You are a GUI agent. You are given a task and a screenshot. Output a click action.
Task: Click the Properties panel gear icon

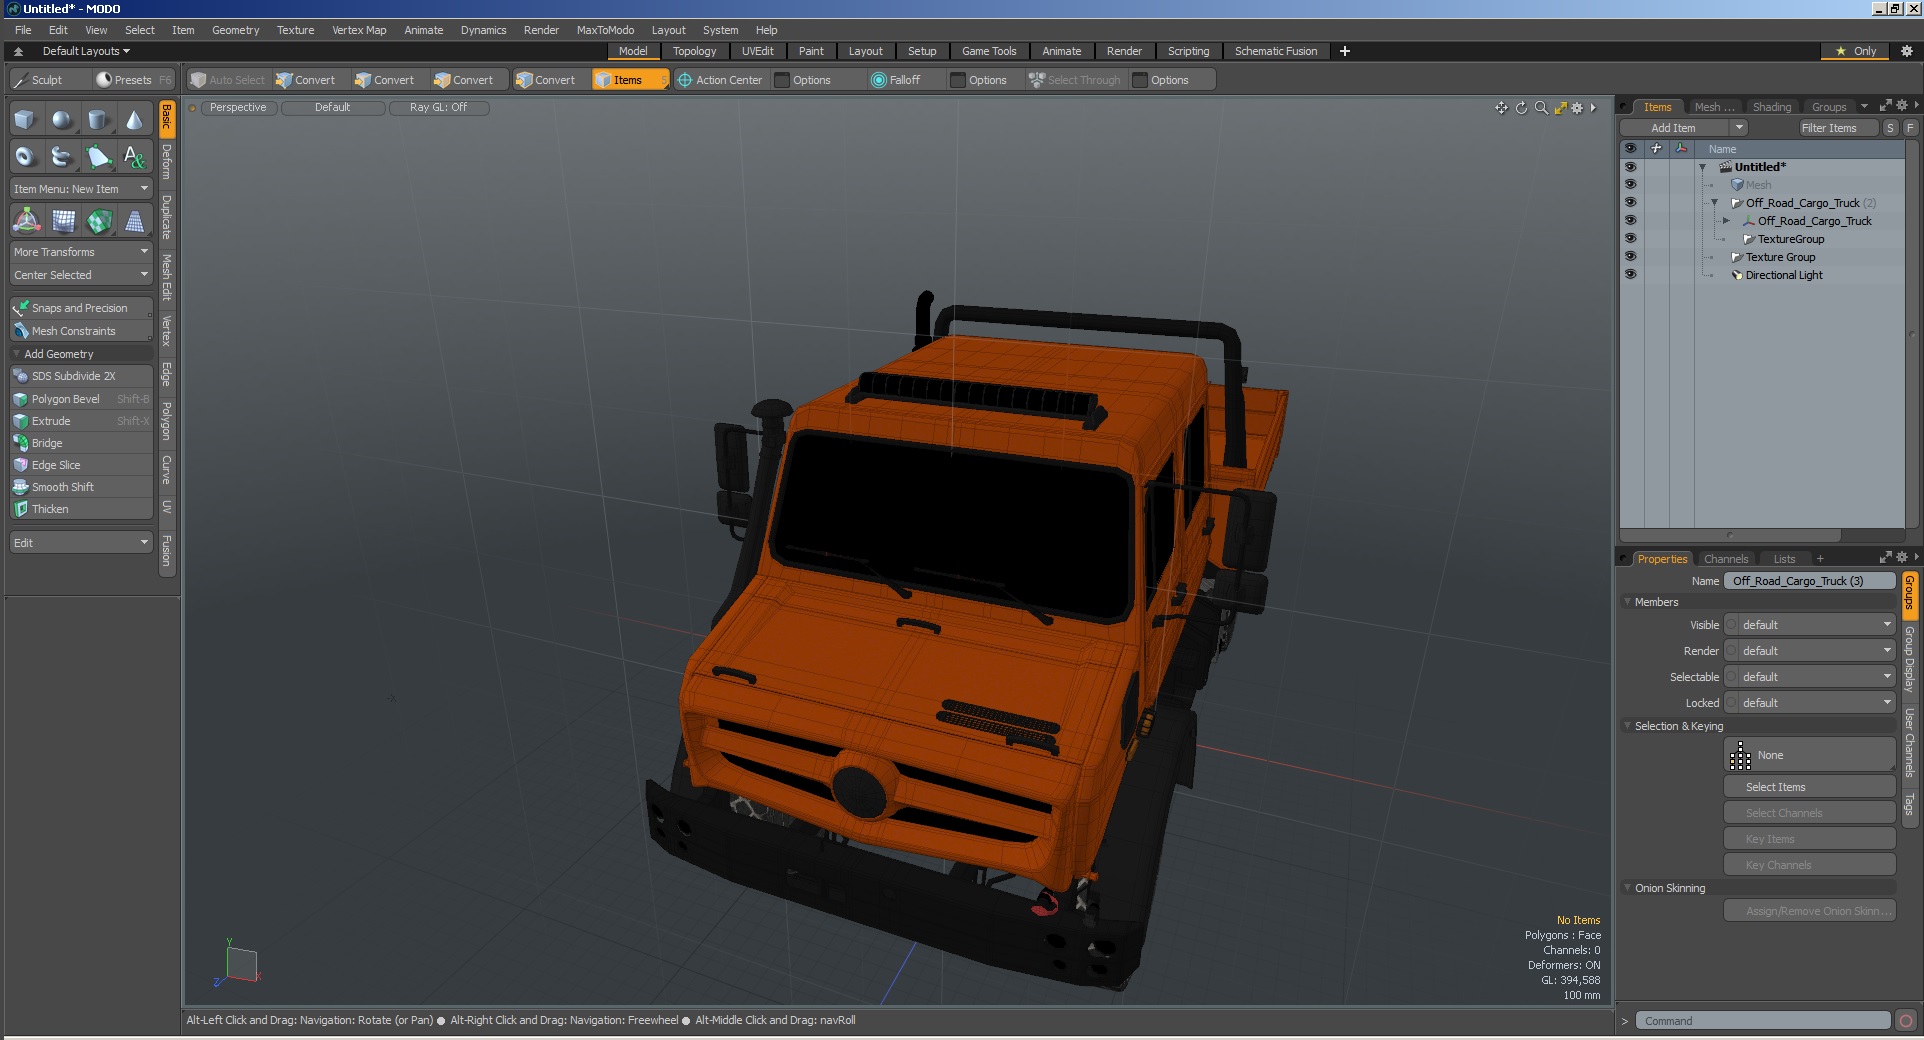click(1901, 557)
